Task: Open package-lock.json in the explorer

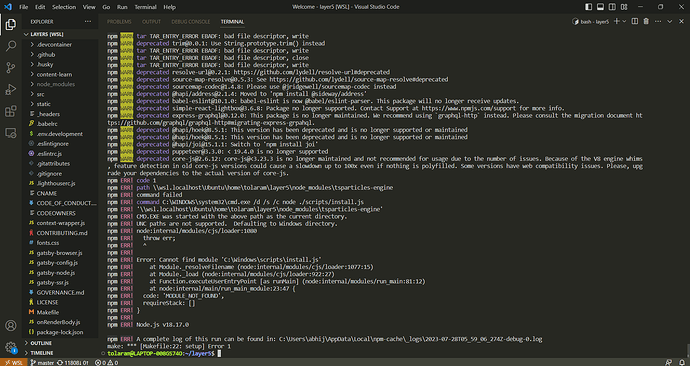Action: [x=60, y=332]
